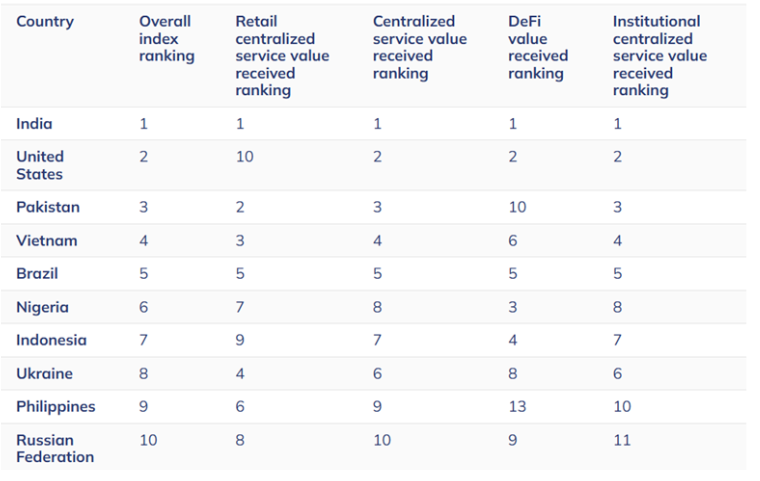Screen dimensions: 760x481
Task: Select the Philippines row label
Action: pyautogui.click(x=56, y=407)
